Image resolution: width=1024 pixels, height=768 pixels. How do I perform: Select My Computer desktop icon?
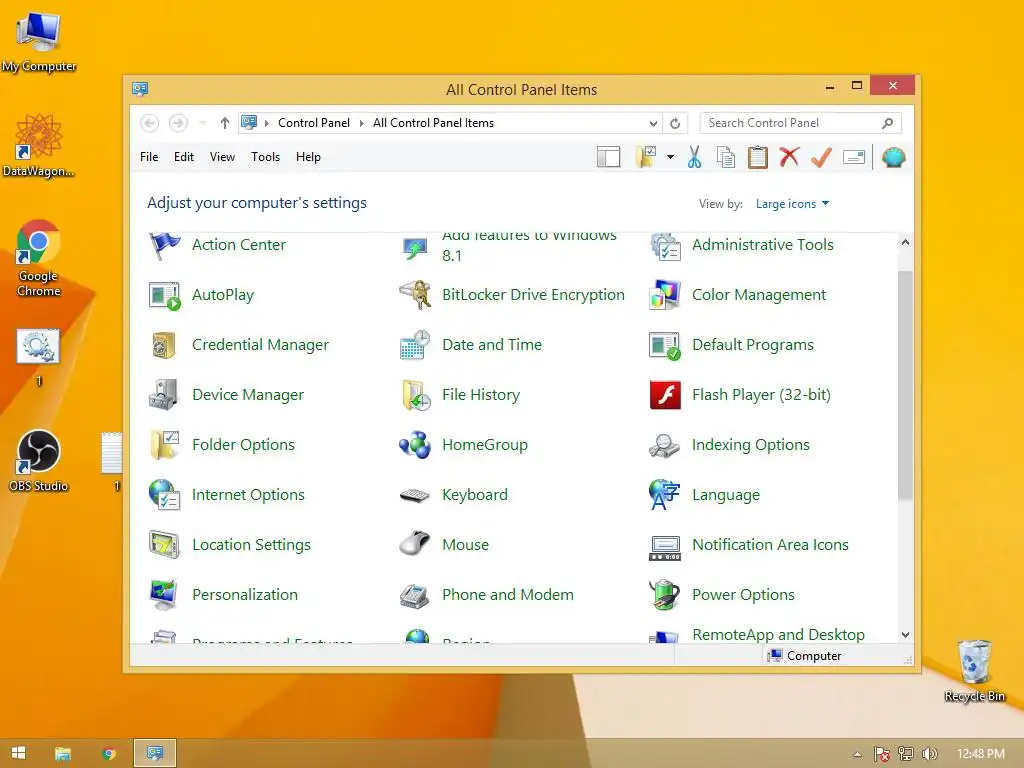point(39,42)
